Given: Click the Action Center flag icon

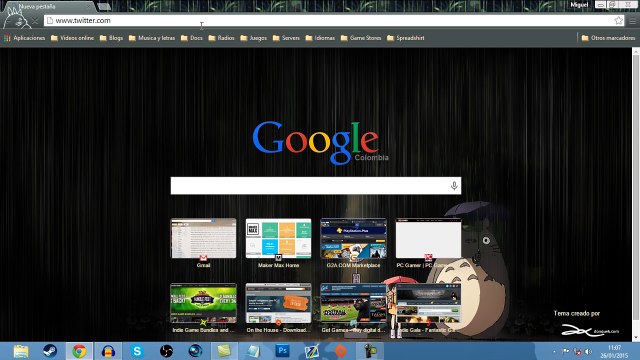Looking at the screenshot, I should point(566,351).
